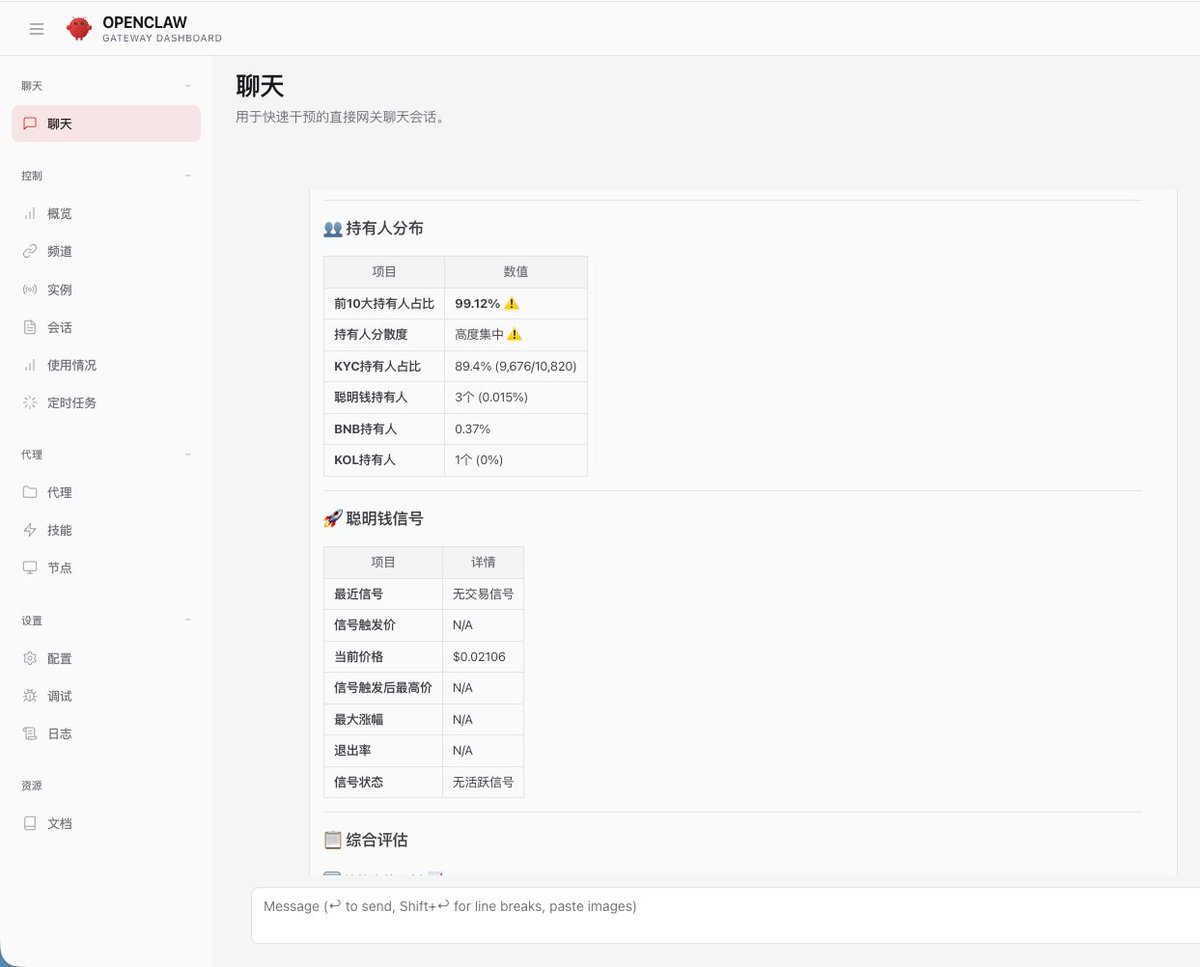The height and width of the screenshot is (967, 1200).
Task: Click the lightning icon beside 技能
Action: point(30,530)
